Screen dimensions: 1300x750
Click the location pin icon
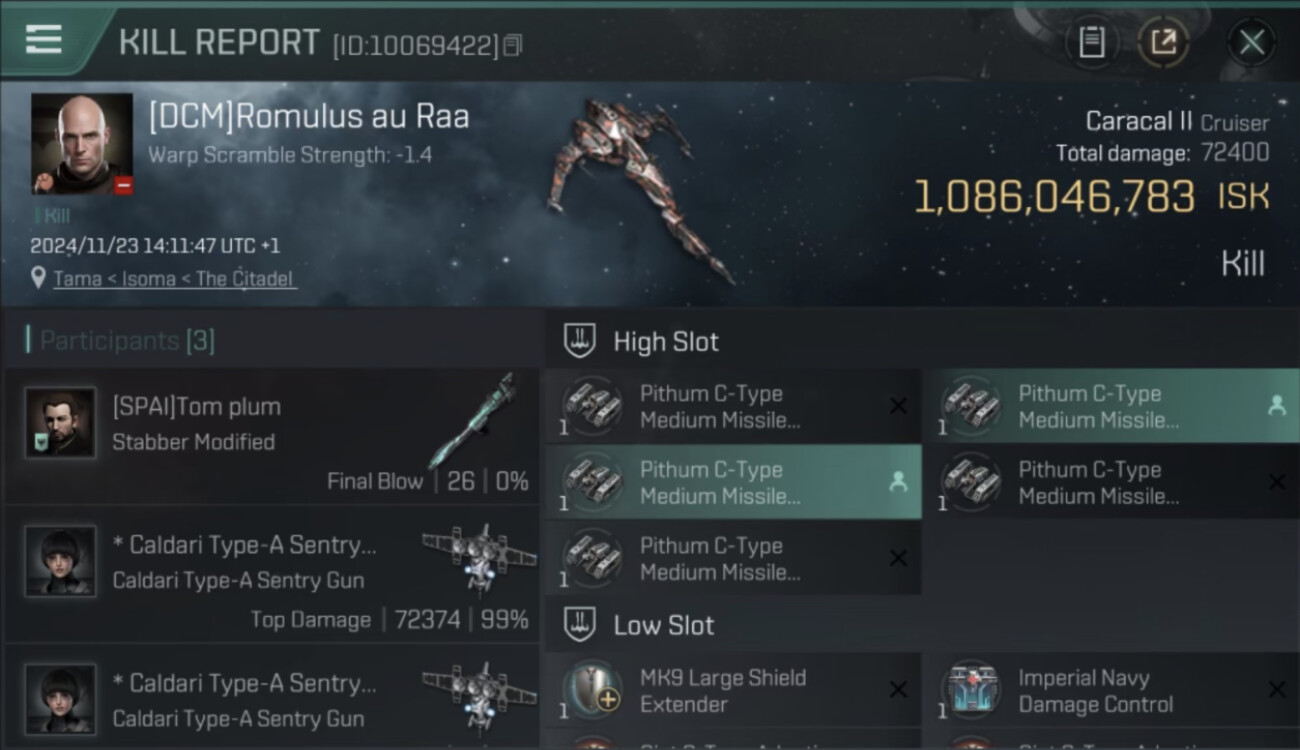(x=38, y=278)
